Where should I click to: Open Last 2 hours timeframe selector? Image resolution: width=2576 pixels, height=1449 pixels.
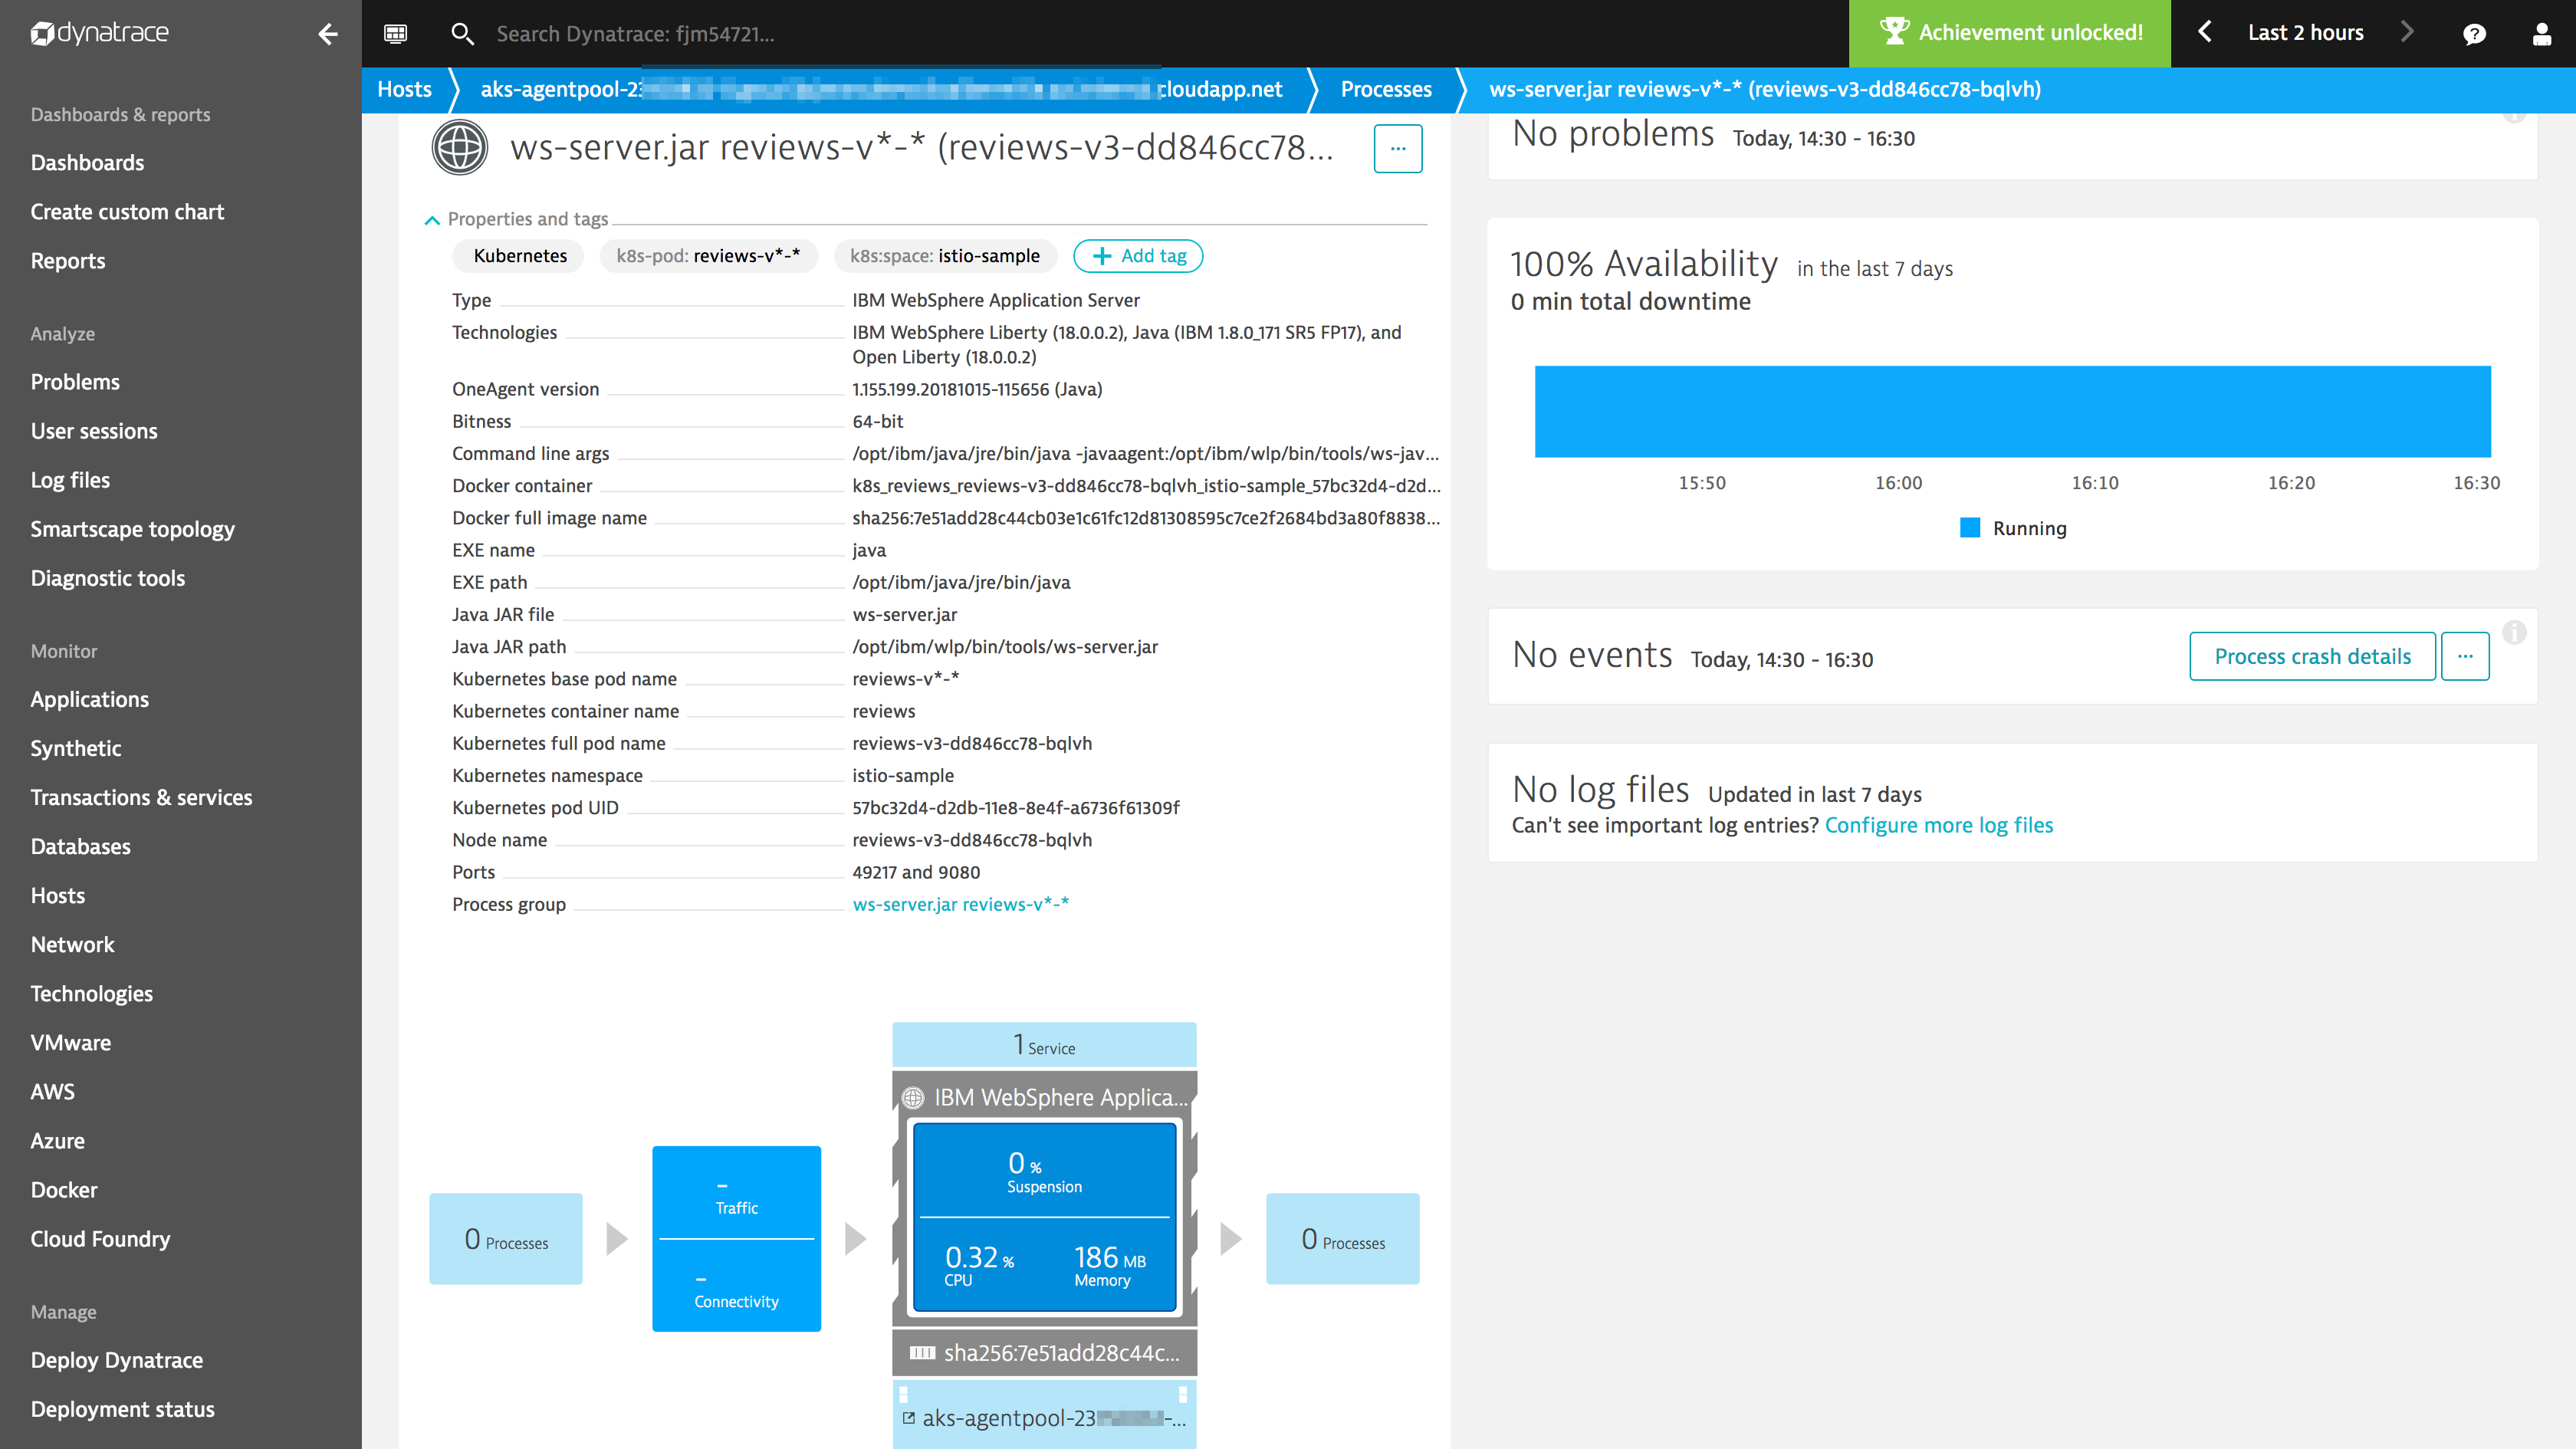(2305, 32)
